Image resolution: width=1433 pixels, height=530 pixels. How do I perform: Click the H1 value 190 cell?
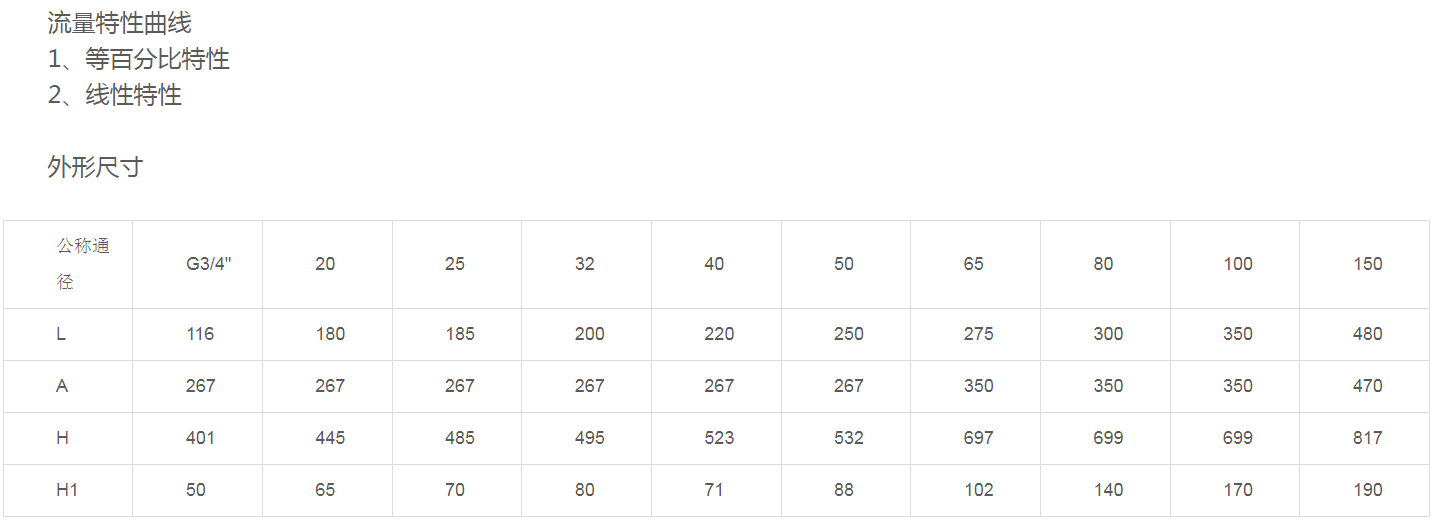click(x=1367, y=490)
